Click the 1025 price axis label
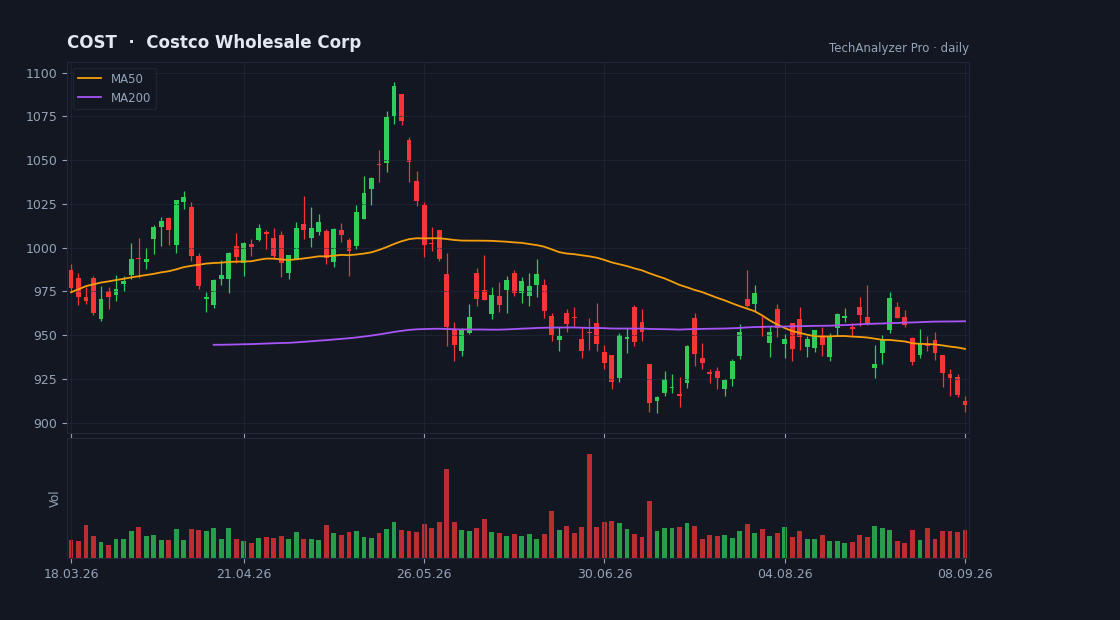 pyautogui.click(x=41, y=204)
